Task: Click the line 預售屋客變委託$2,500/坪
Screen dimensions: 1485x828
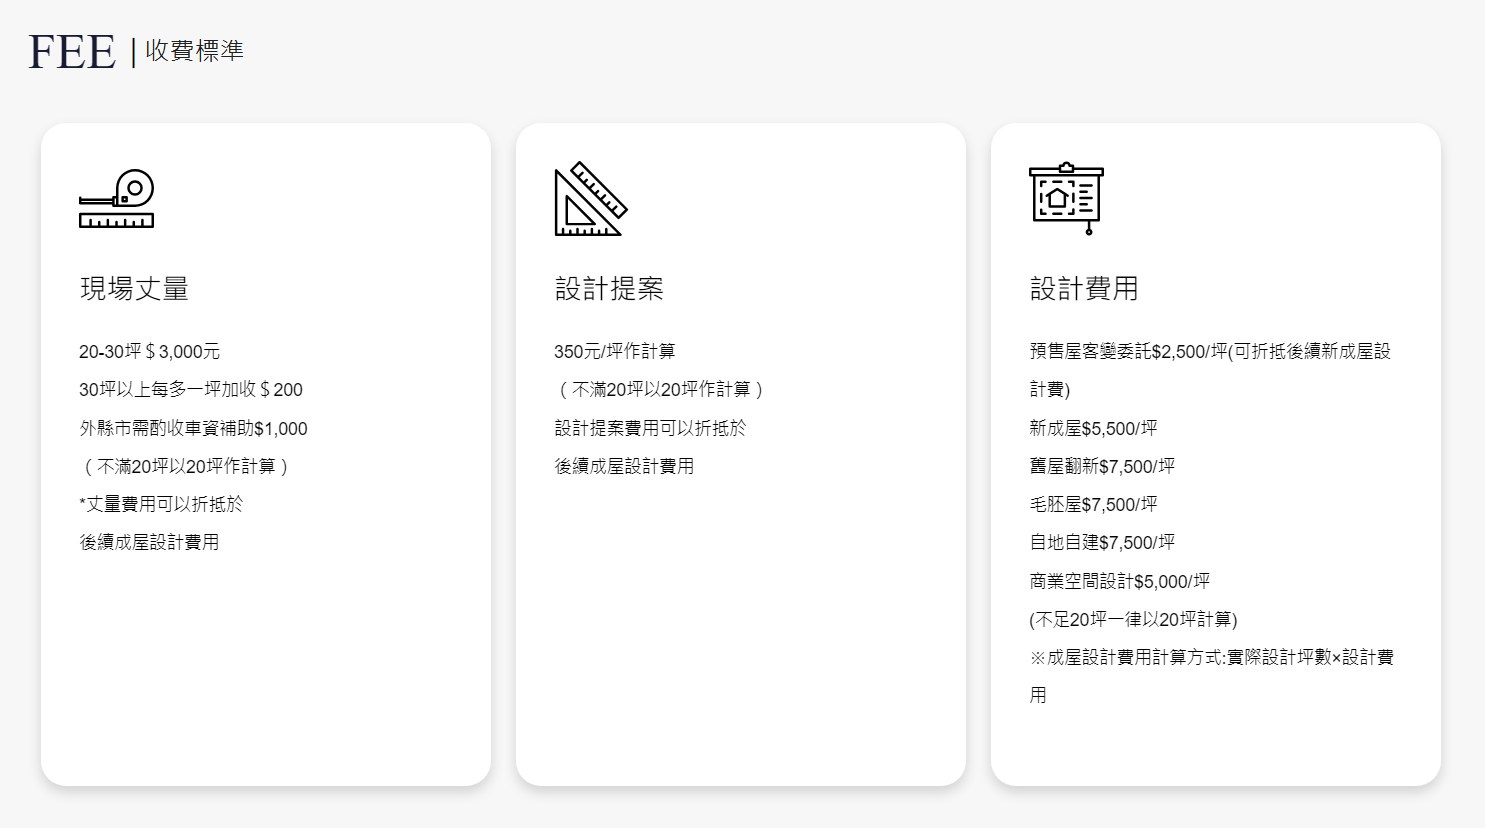Action: point(1210,370)
